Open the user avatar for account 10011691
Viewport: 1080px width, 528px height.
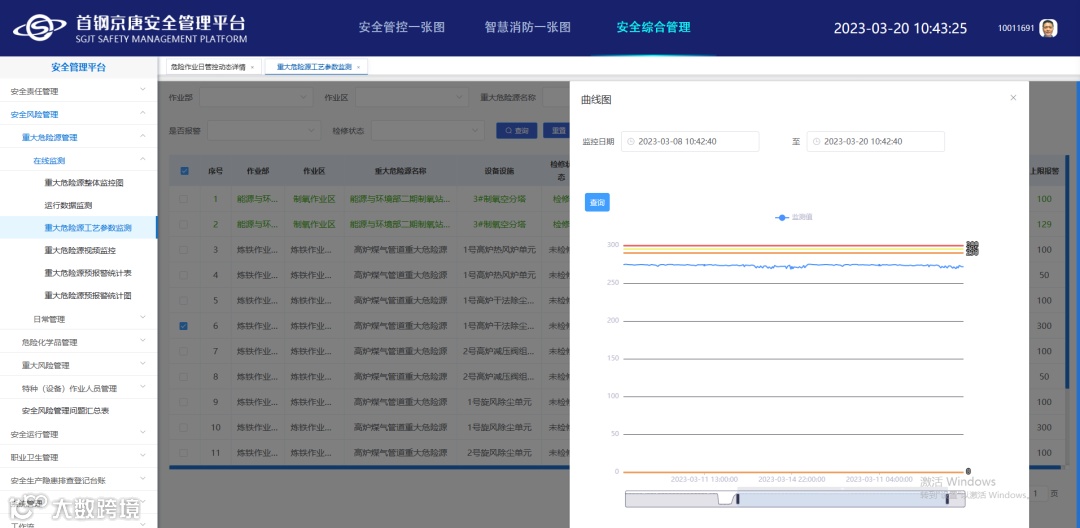(x=1048, y=28)
